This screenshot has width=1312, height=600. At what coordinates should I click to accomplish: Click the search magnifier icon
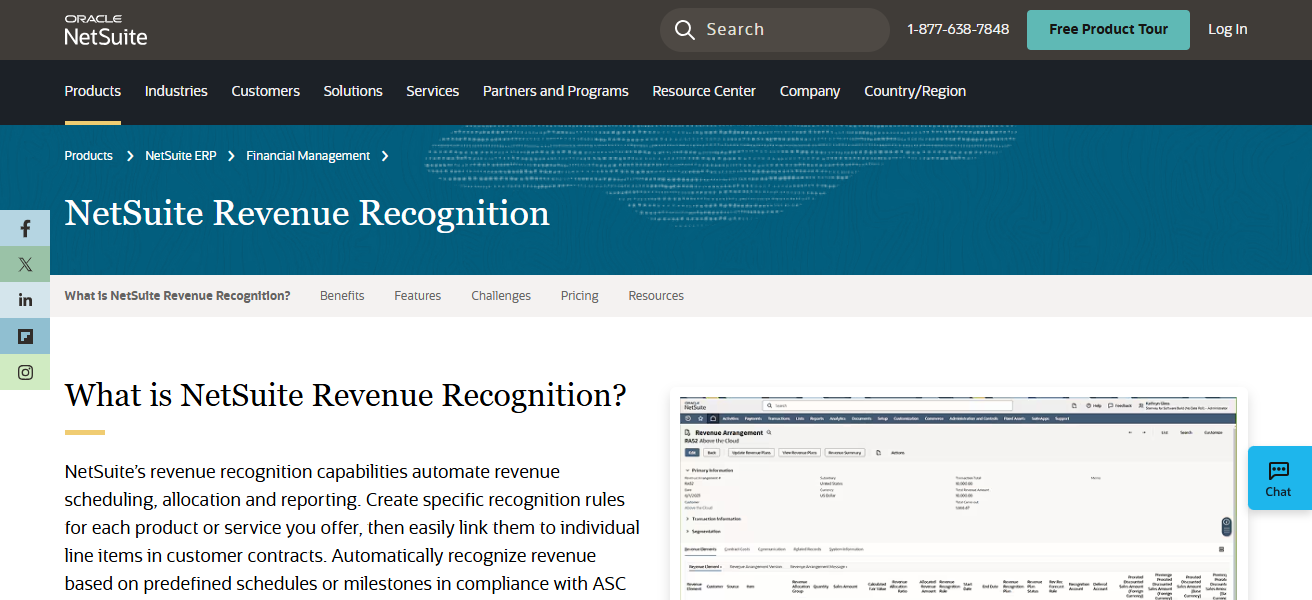pyautogui.click(x=685, y=29)
